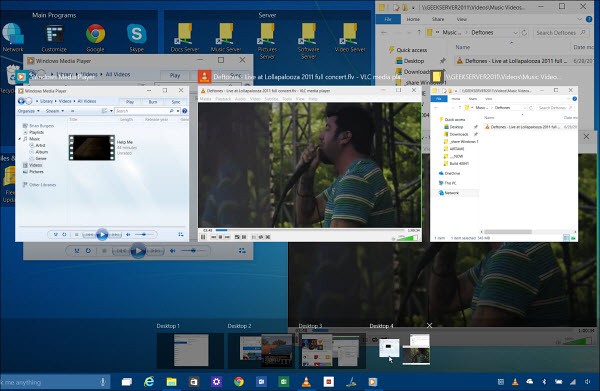The height and width of the screenshot is (391, 600).
Task: Open the Music Server folder shortcut
Action: click(226, 37)
